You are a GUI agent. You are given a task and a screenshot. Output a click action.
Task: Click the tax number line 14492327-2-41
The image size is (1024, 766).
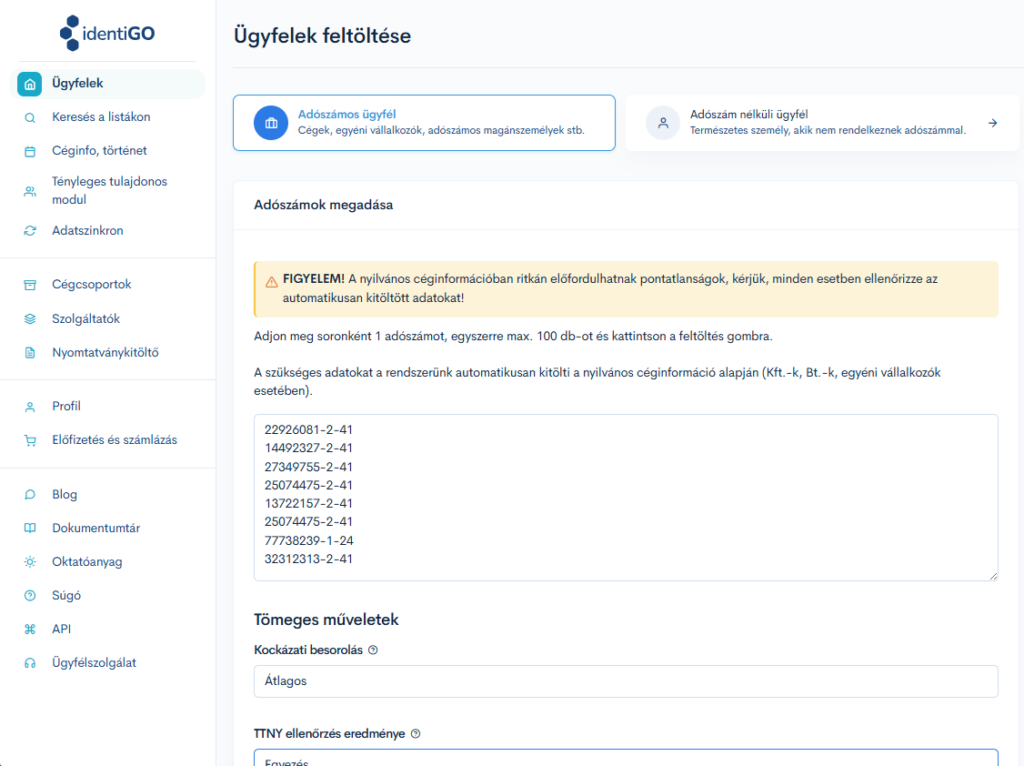point(308,448)
